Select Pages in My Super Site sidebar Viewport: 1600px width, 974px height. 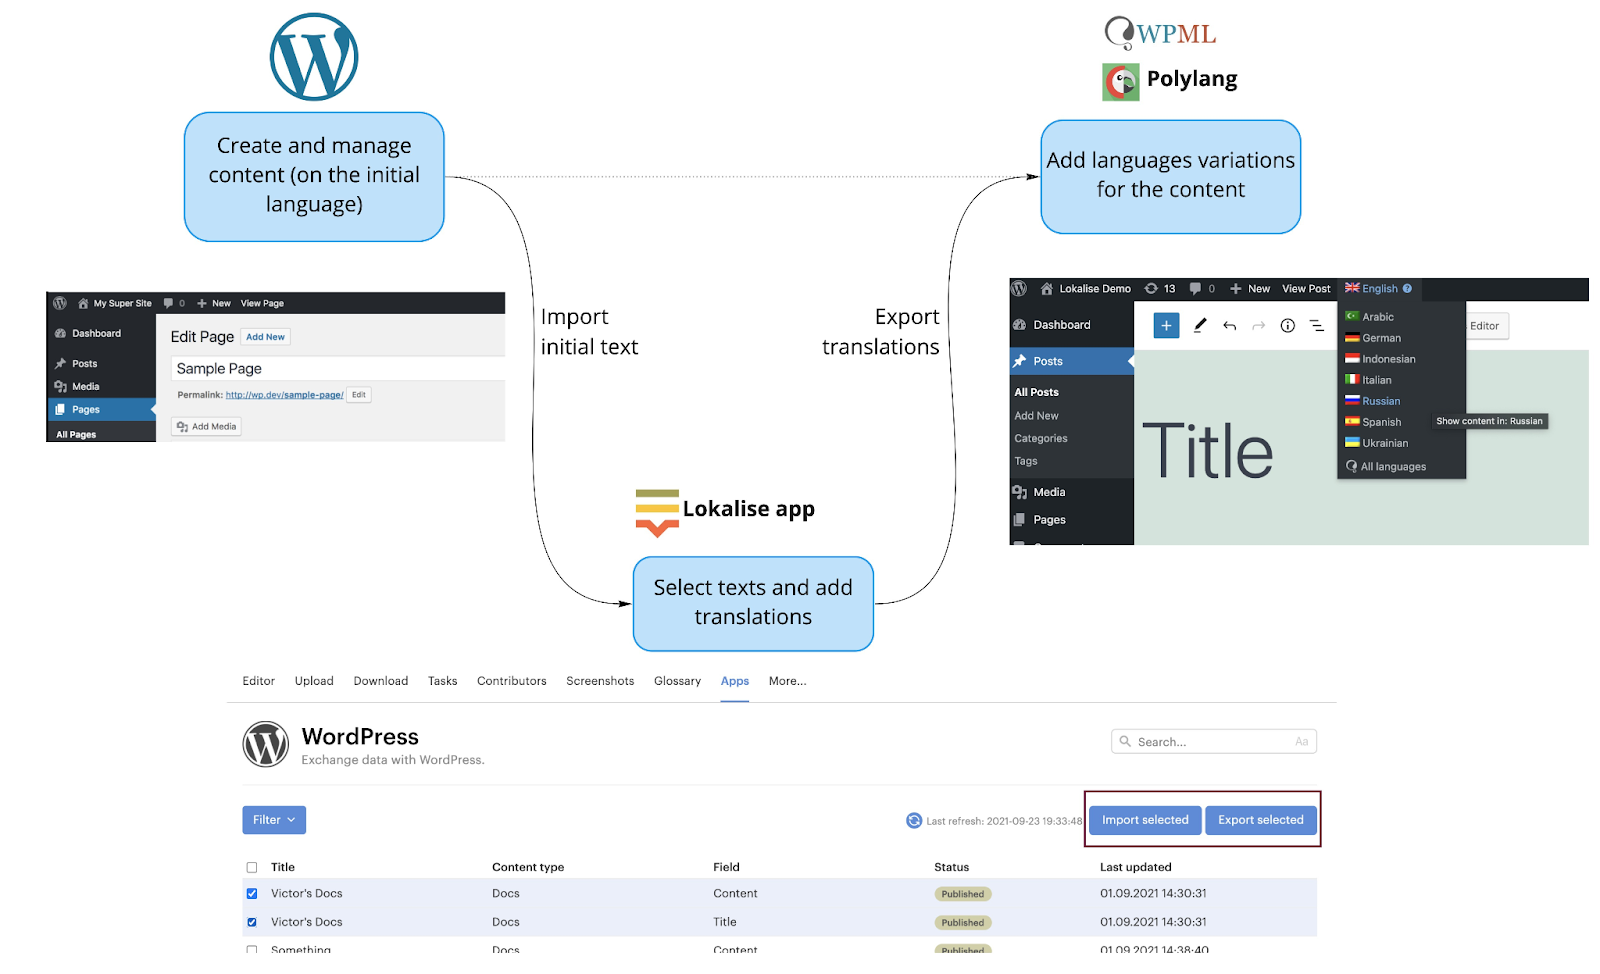[x=100, y=410]
